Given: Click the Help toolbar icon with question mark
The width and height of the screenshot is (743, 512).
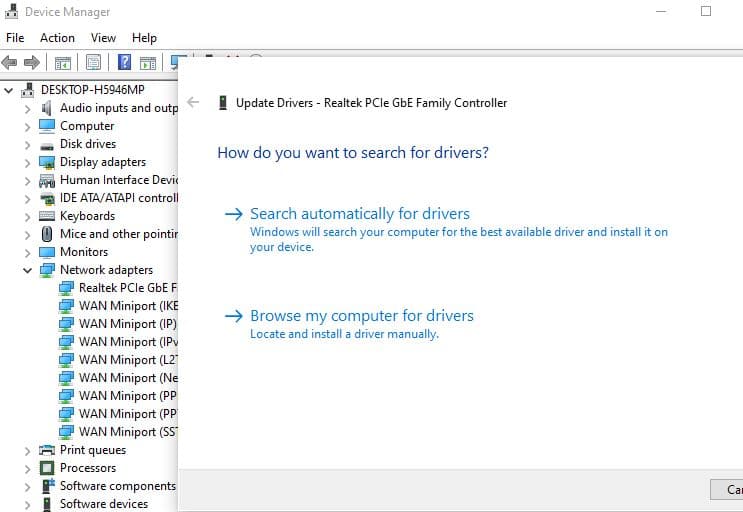Looking at the screenshot, I should click(124, 62).
